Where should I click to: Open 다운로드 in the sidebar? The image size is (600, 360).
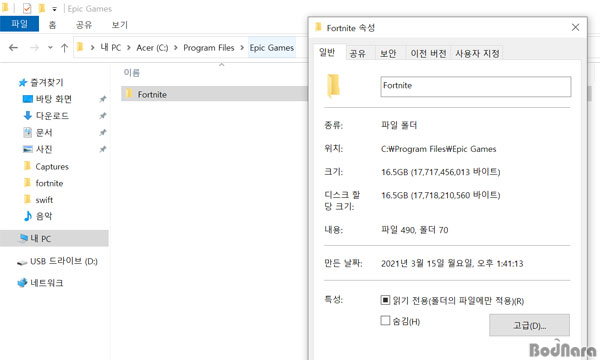[x=46, y=116]
